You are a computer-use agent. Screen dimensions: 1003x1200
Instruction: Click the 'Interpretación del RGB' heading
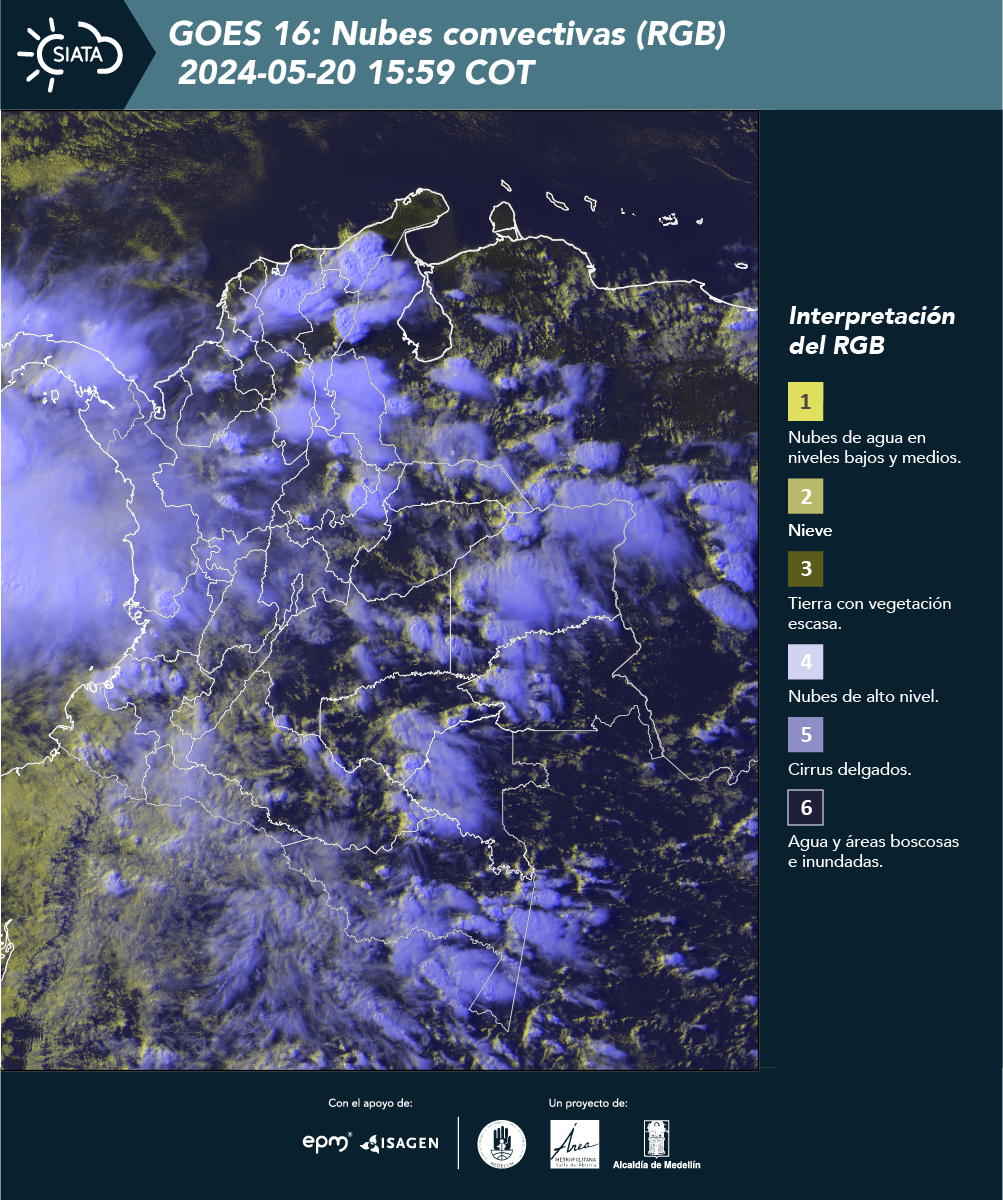click(872, 331)
